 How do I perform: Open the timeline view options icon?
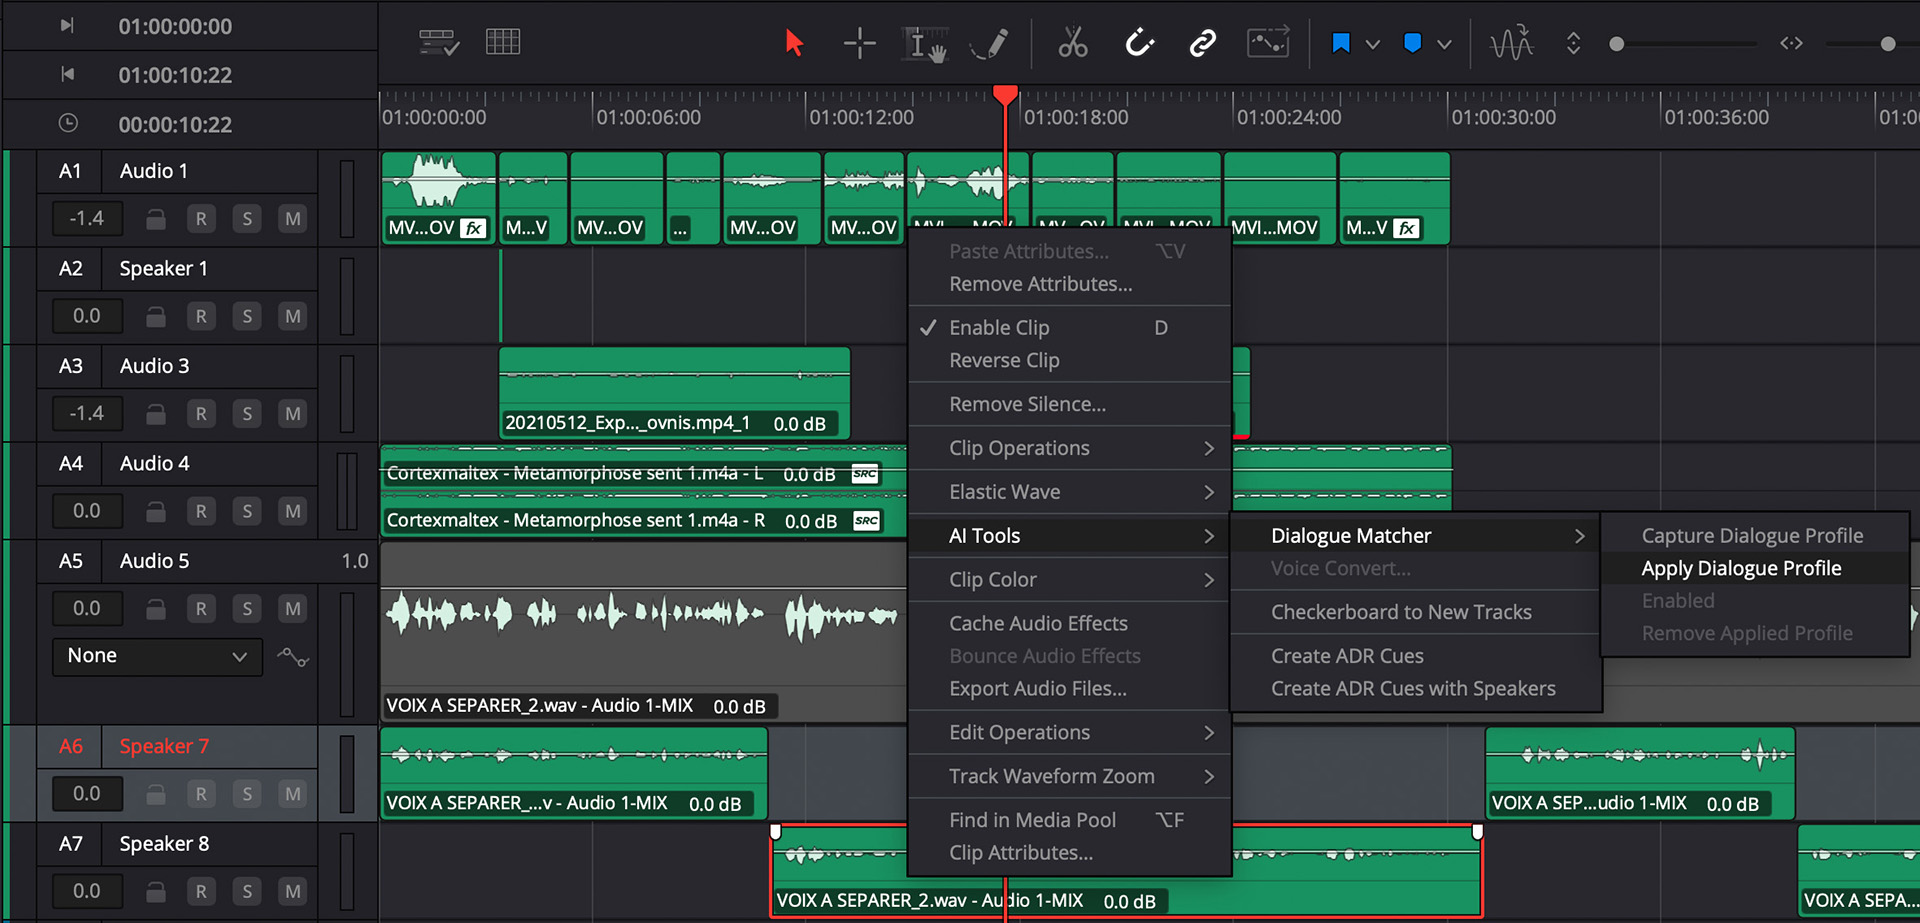439,43
